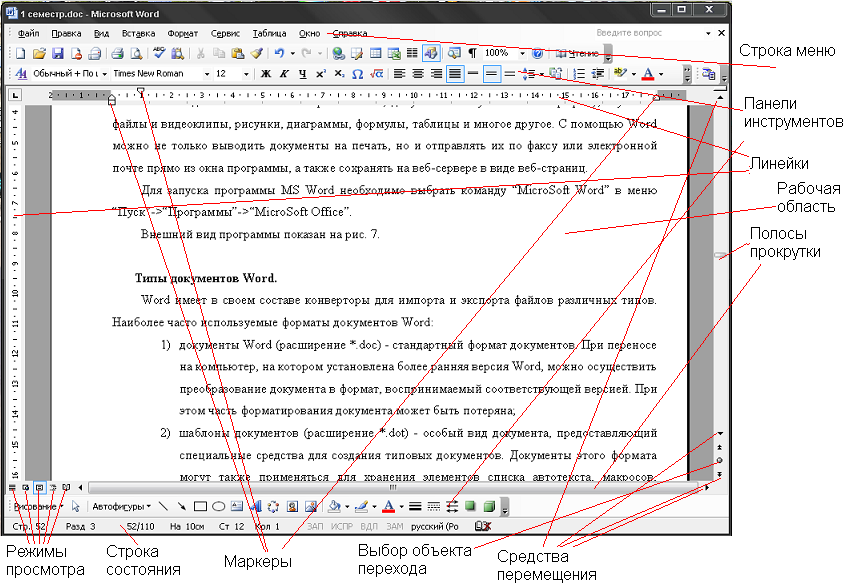Click the Cut scissors icon
This screenshot has height=585, width=847.
click(x=200, y=53)
